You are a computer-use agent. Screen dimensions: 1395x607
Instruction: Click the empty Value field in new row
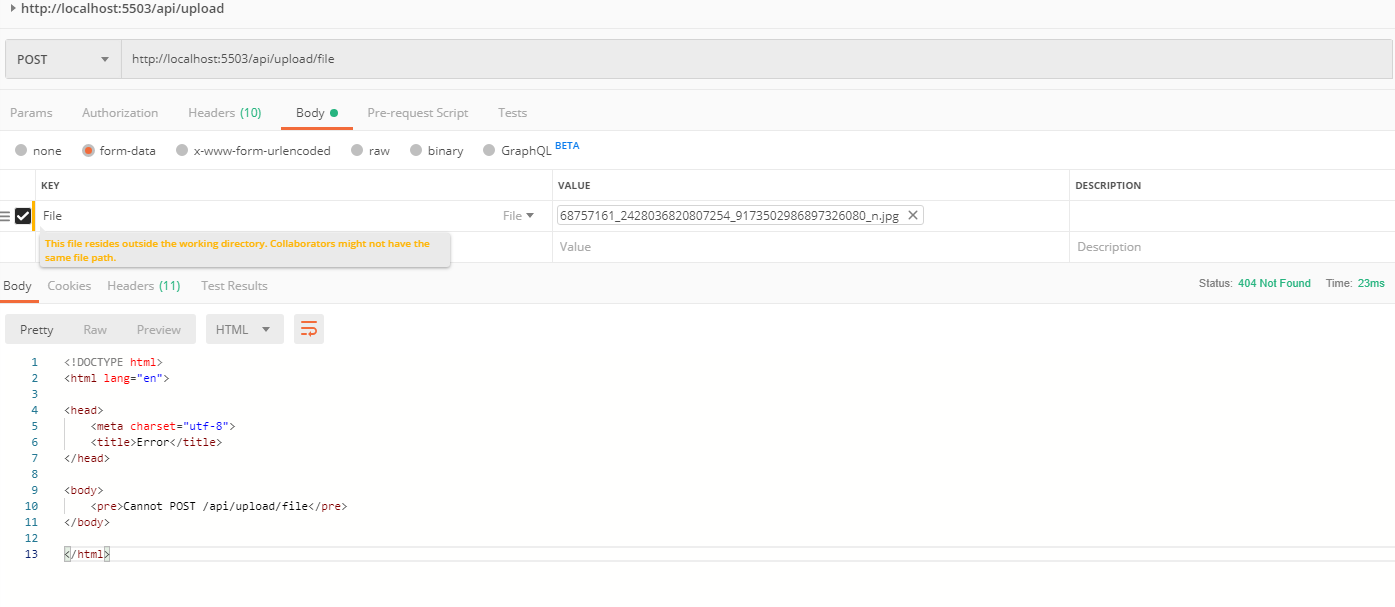(x=810, y=247)
